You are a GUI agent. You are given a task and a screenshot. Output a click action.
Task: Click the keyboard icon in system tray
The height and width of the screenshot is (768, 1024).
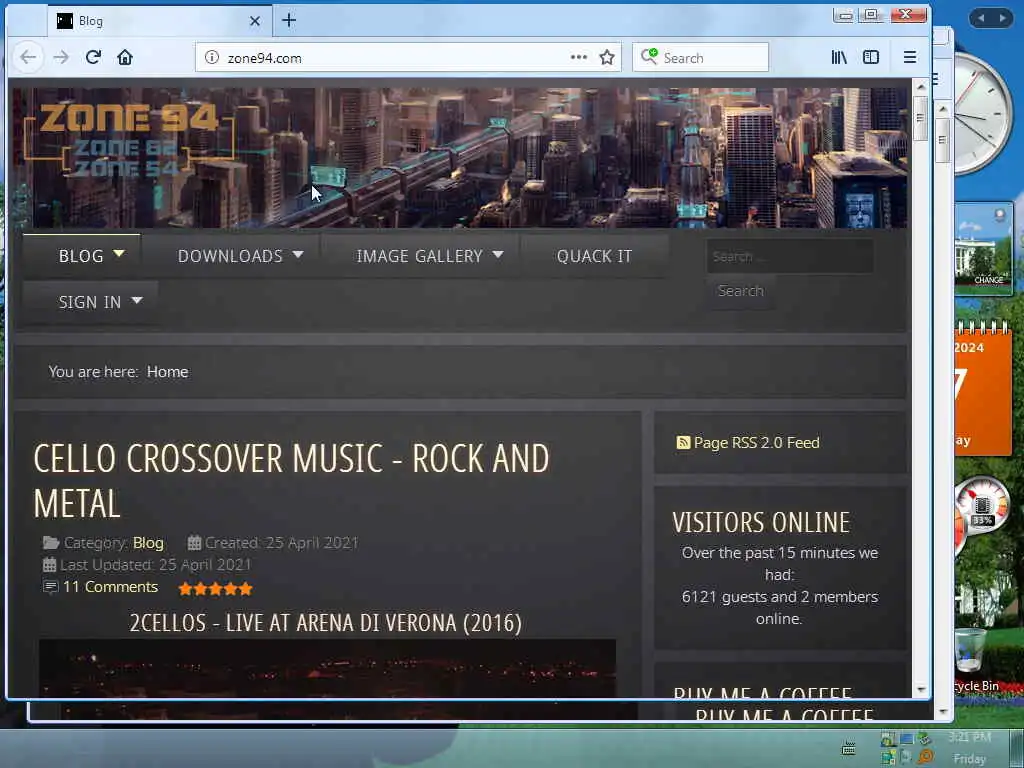click(x=848, y=748)
